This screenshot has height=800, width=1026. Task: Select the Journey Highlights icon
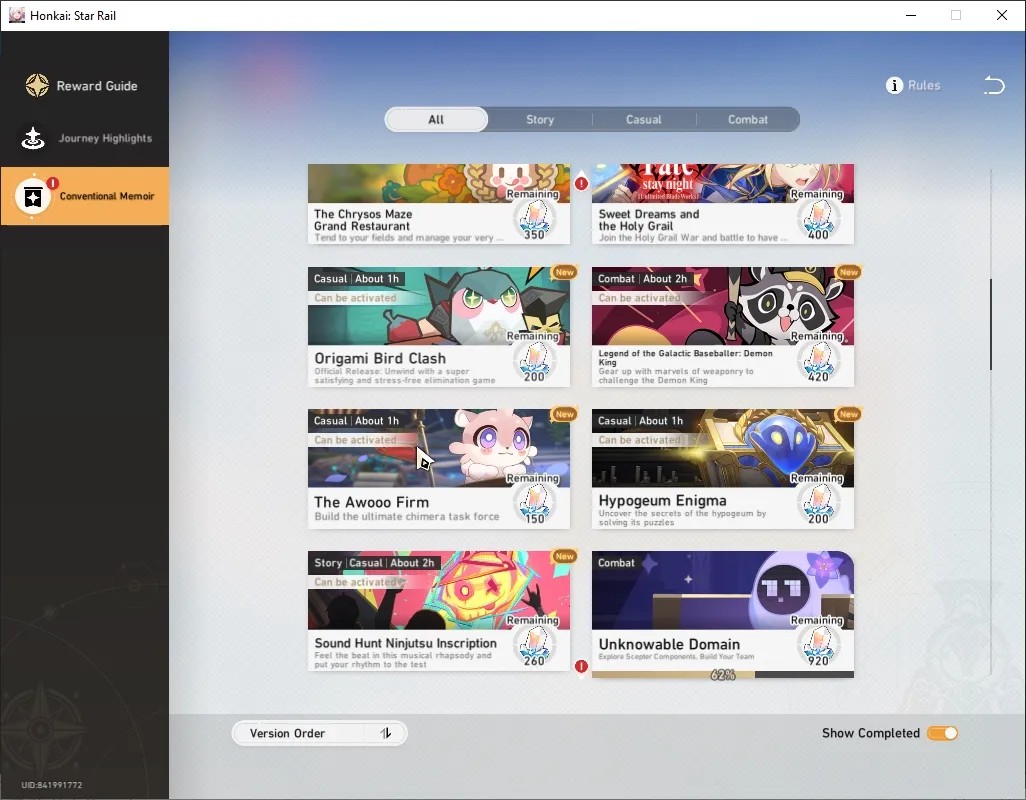tap(33, 138)
